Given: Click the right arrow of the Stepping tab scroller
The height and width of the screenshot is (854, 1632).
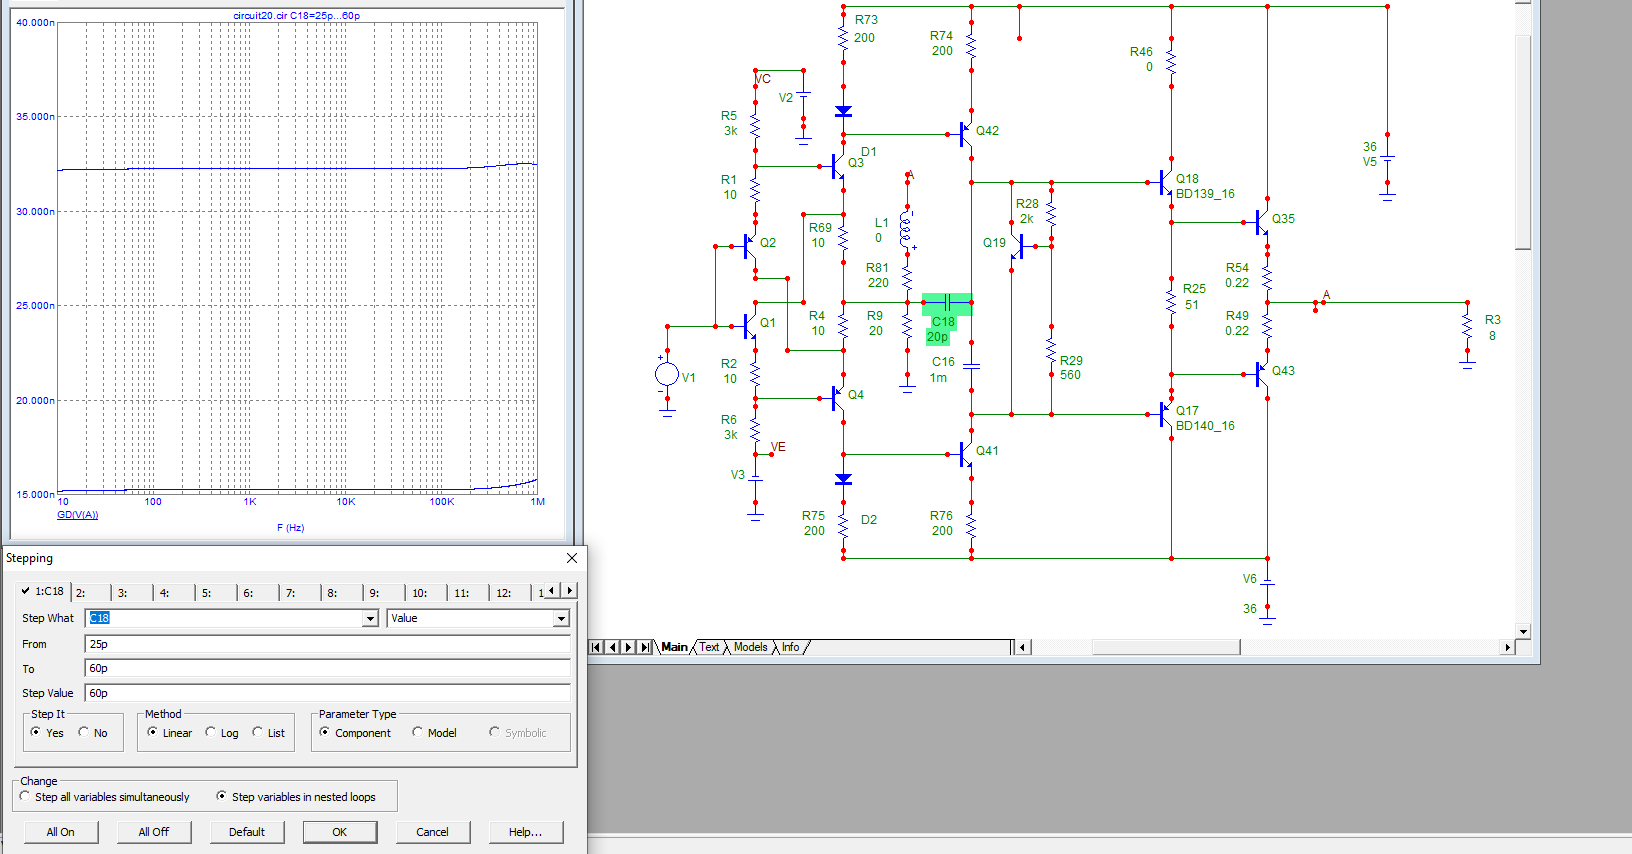Looking at the screenshot, I should 570,591.
